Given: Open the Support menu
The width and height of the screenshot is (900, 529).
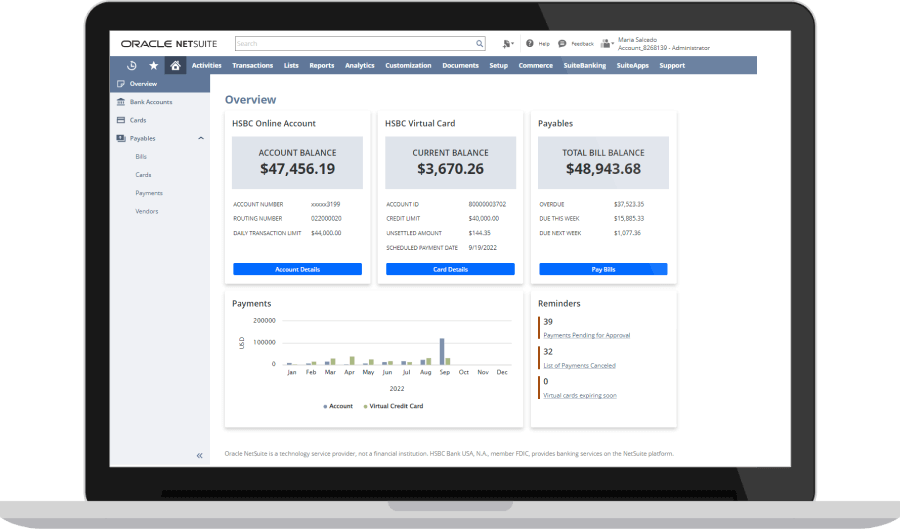Looking at the screenshot, I should pos(672,65).
